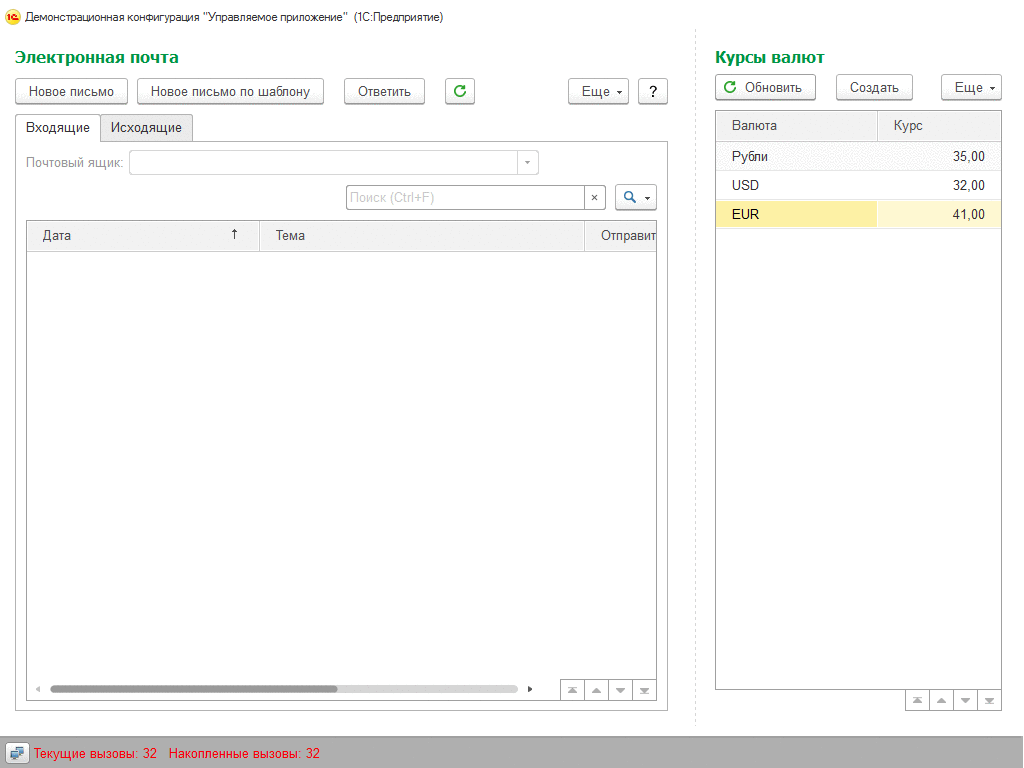
Task: Select the EUR currency row
Action: pos(858,214)
